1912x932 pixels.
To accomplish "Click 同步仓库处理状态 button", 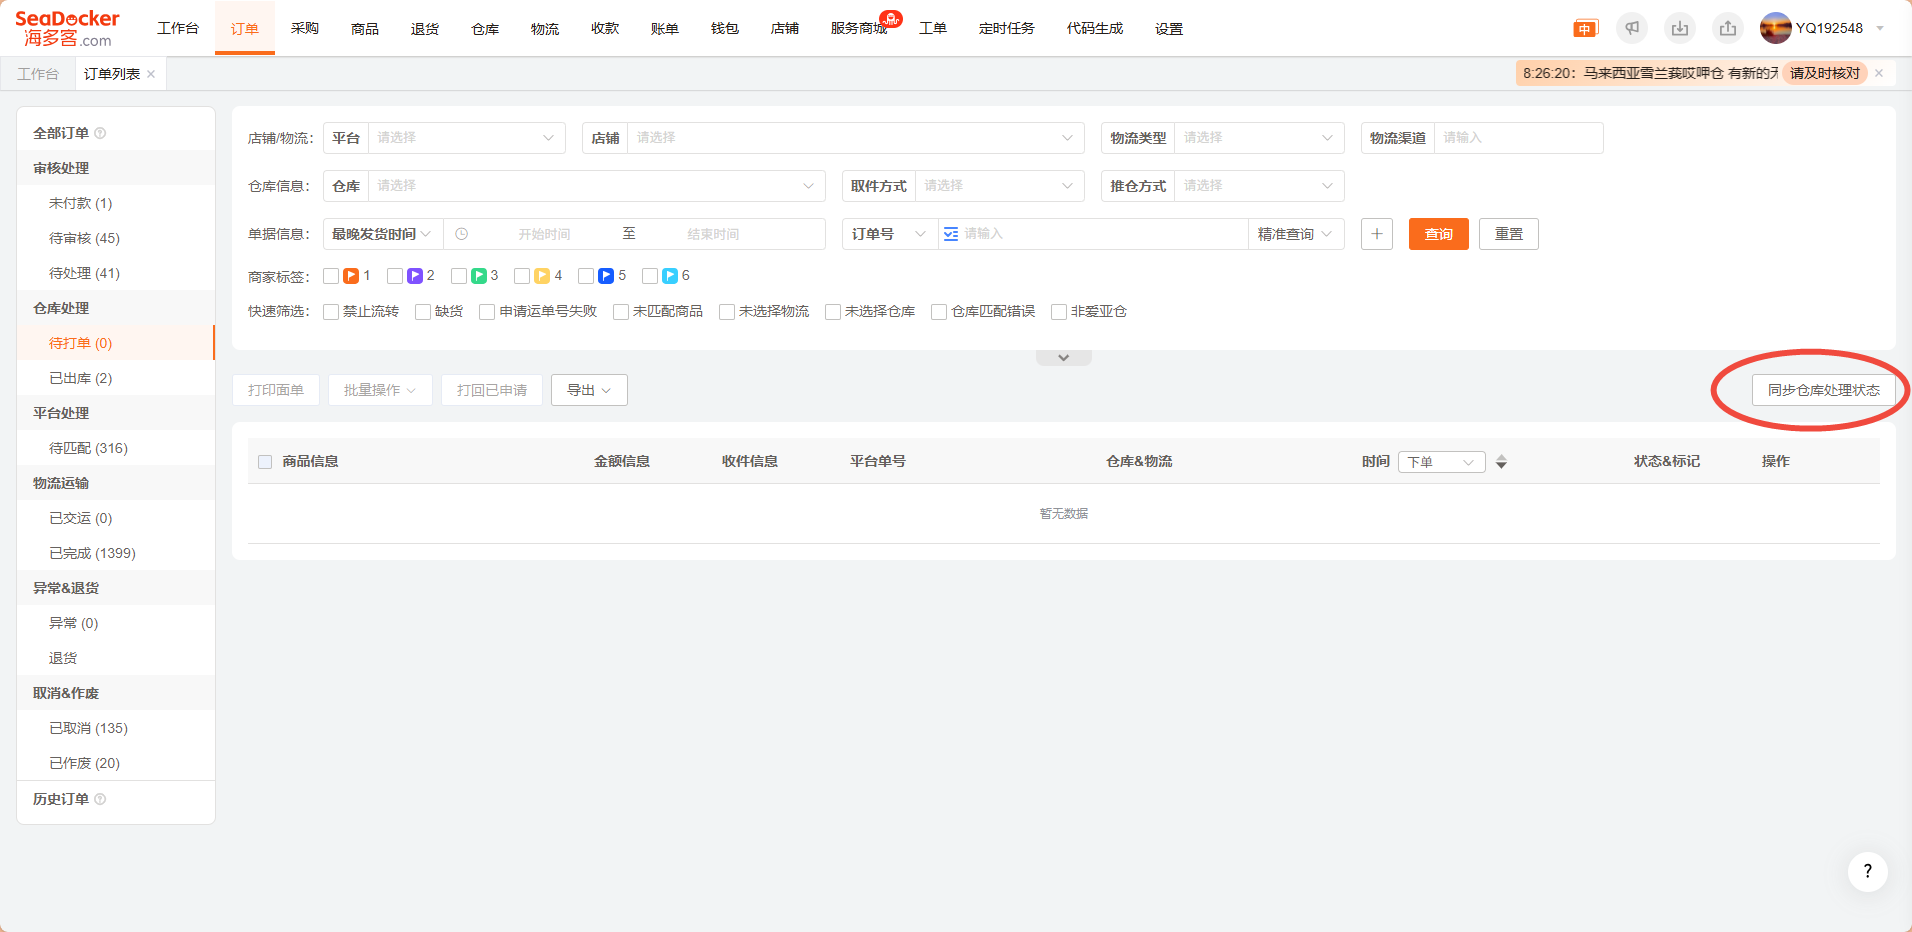I will coord(1823,390).
